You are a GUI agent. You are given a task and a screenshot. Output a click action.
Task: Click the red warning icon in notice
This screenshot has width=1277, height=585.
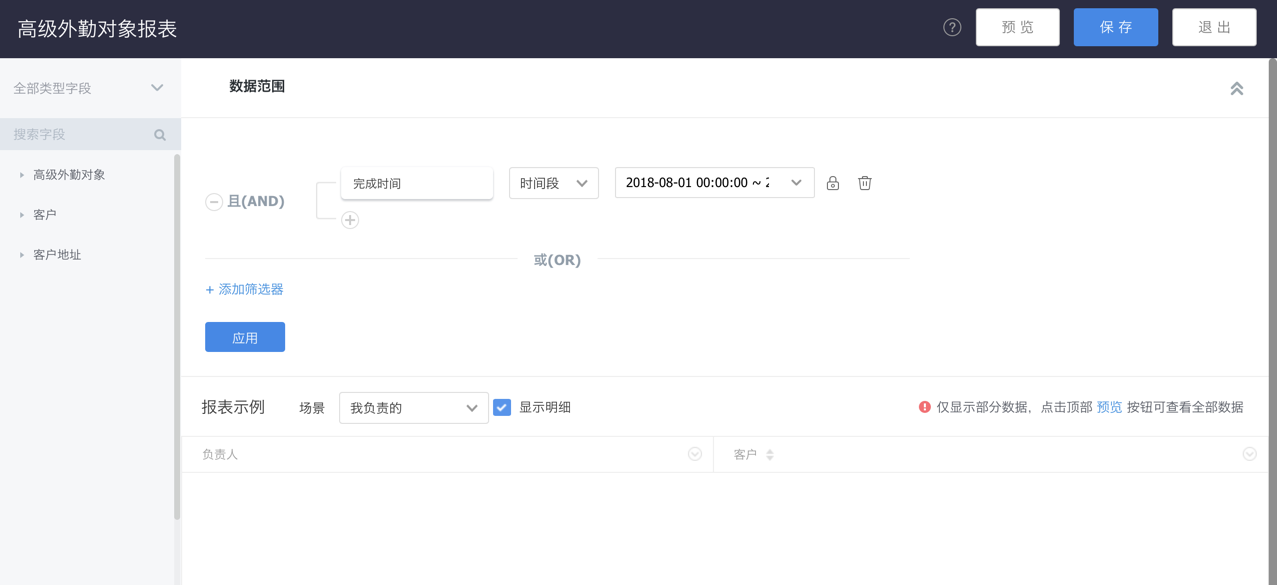tap(925, 407)
